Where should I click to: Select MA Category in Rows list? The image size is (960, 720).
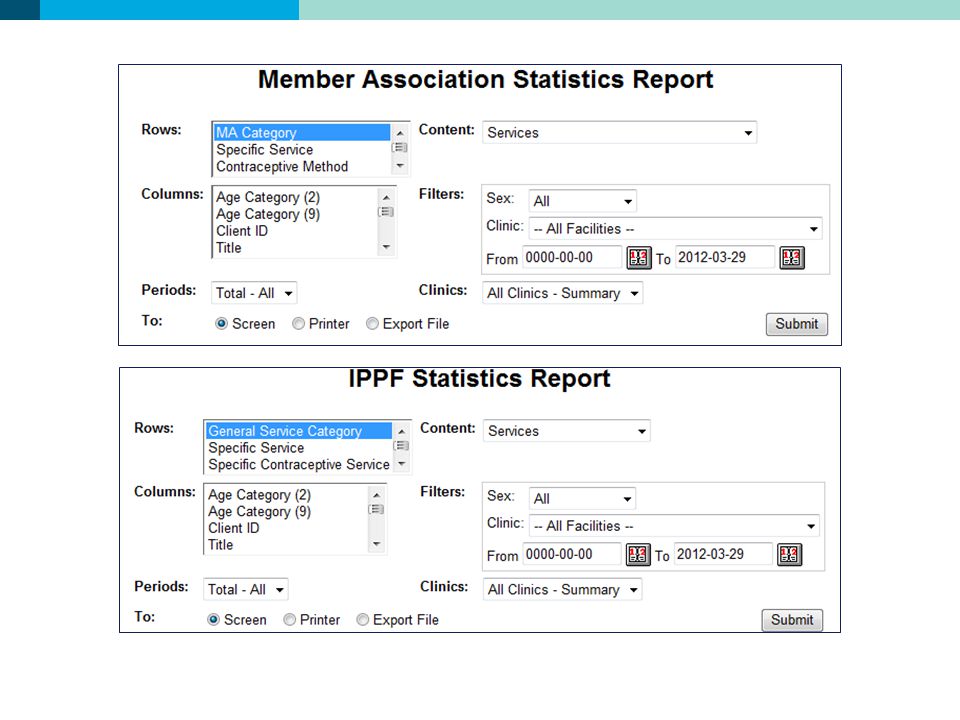(302, 133)
